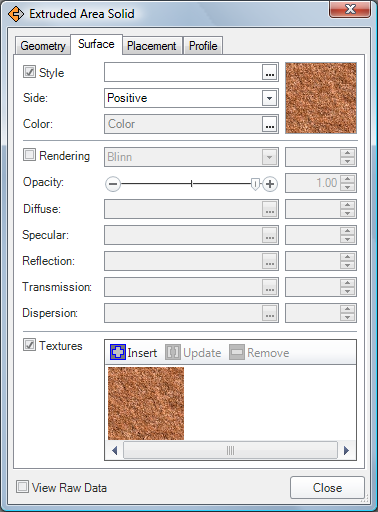Increment the Dispersion spinner up arrow
This screenshot has height=512, width=378.
[x=348, y=309]
